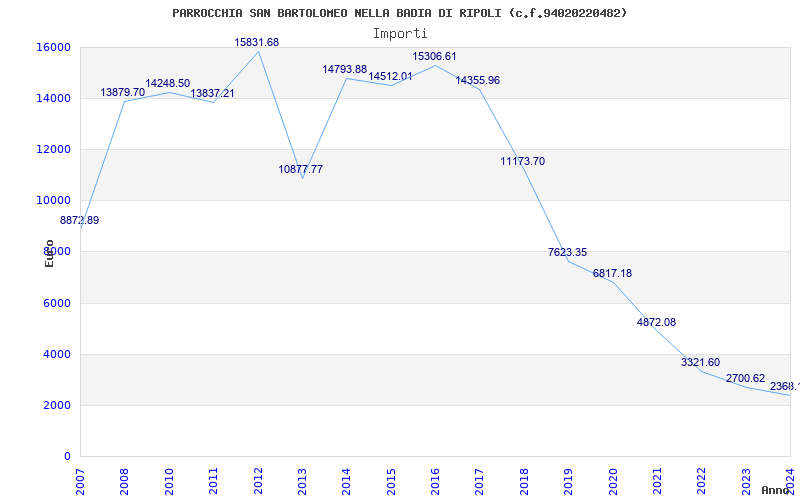Click y-axis tick 0
The height and width of the screenshot is (500, 800).
pyautogui.click(x=67, y=456)
